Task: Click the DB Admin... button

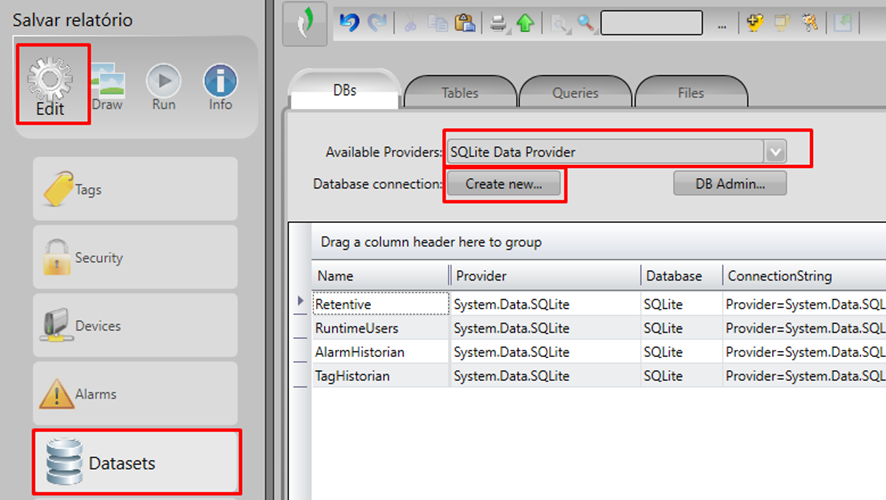Action: [x=729, y=184]
